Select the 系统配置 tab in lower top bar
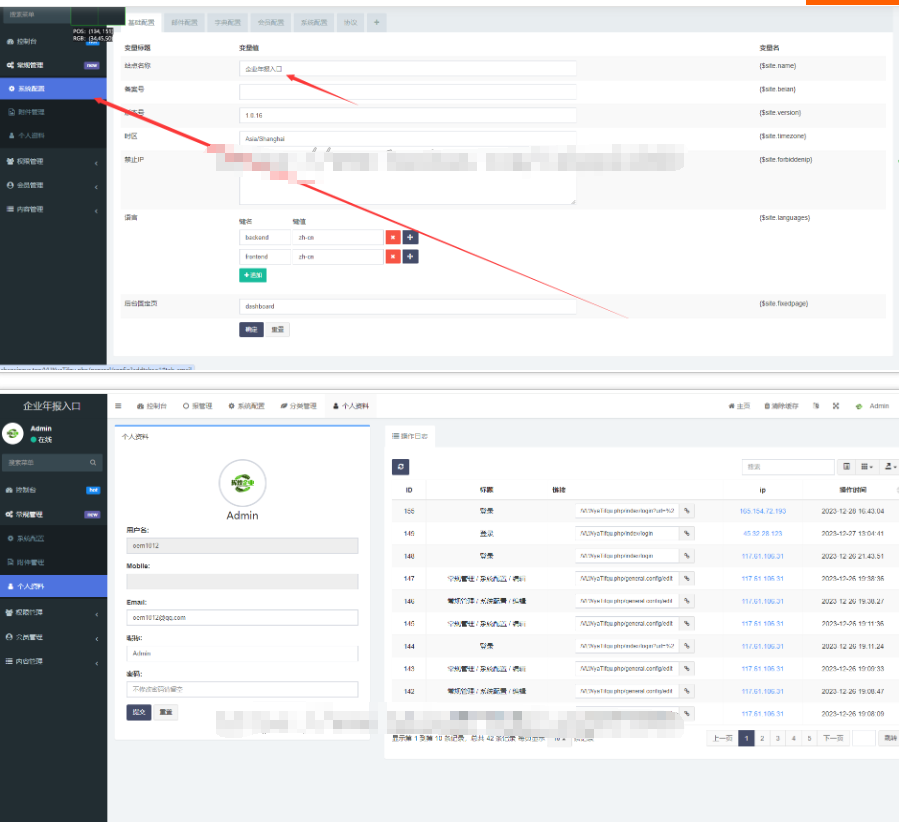 coord(245,406)
